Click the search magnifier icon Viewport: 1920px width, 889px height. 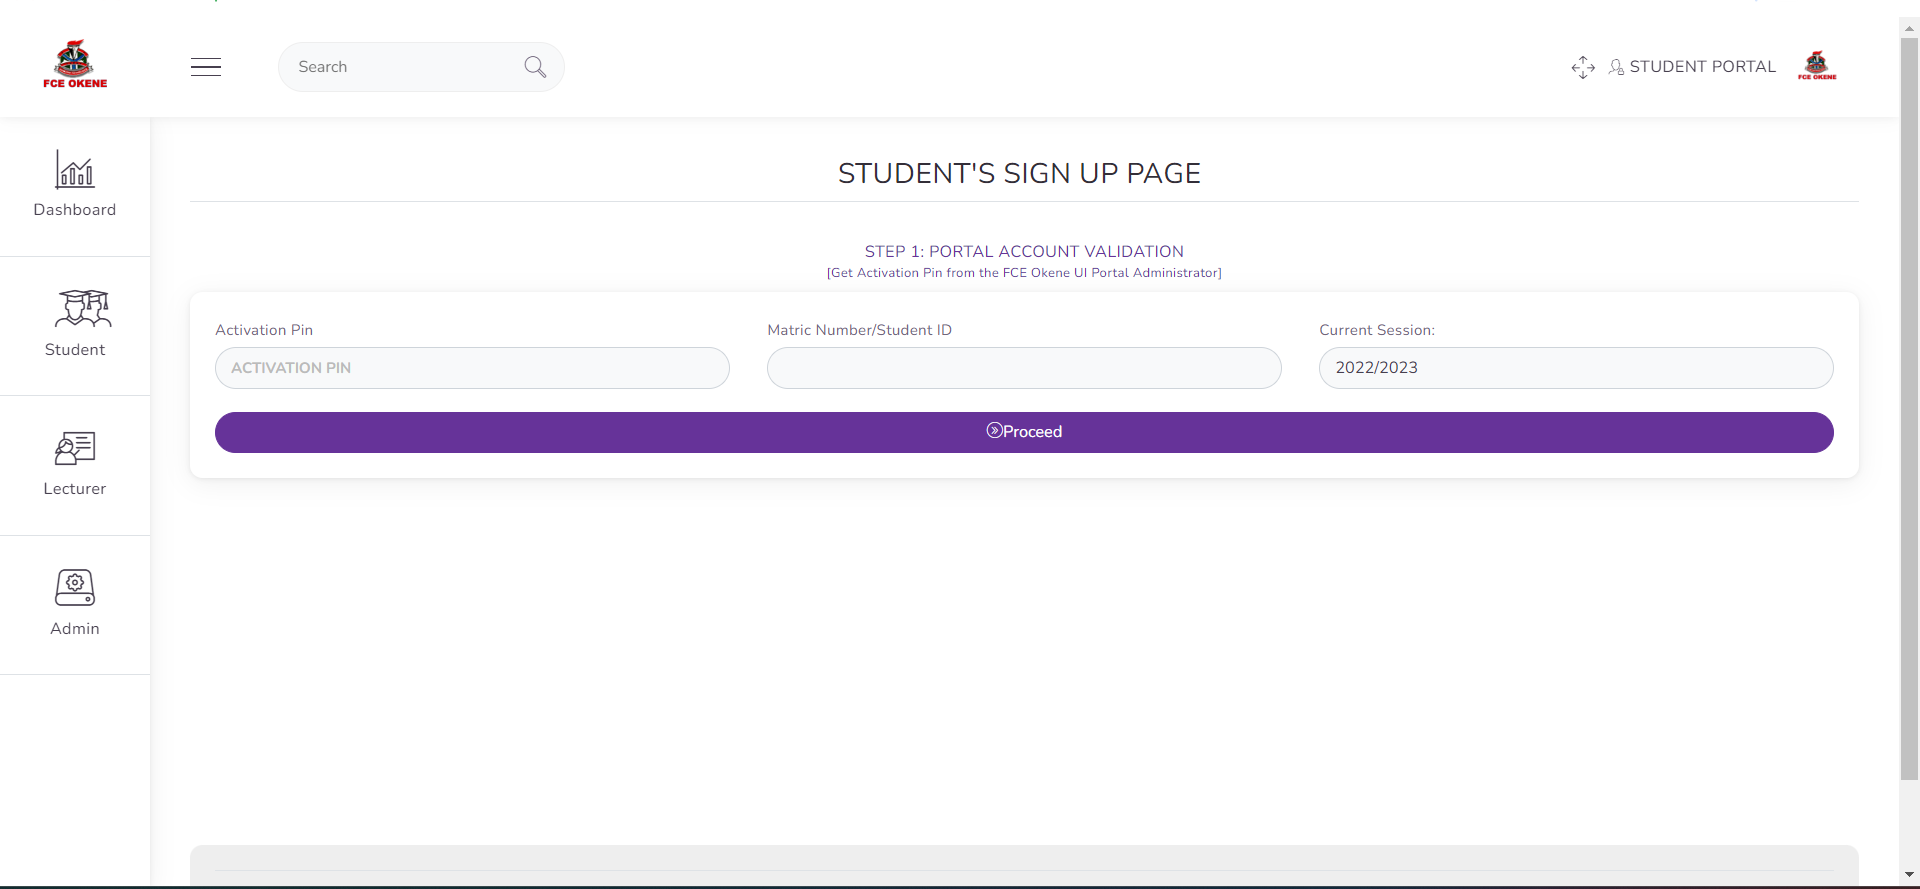pos(535,67)
